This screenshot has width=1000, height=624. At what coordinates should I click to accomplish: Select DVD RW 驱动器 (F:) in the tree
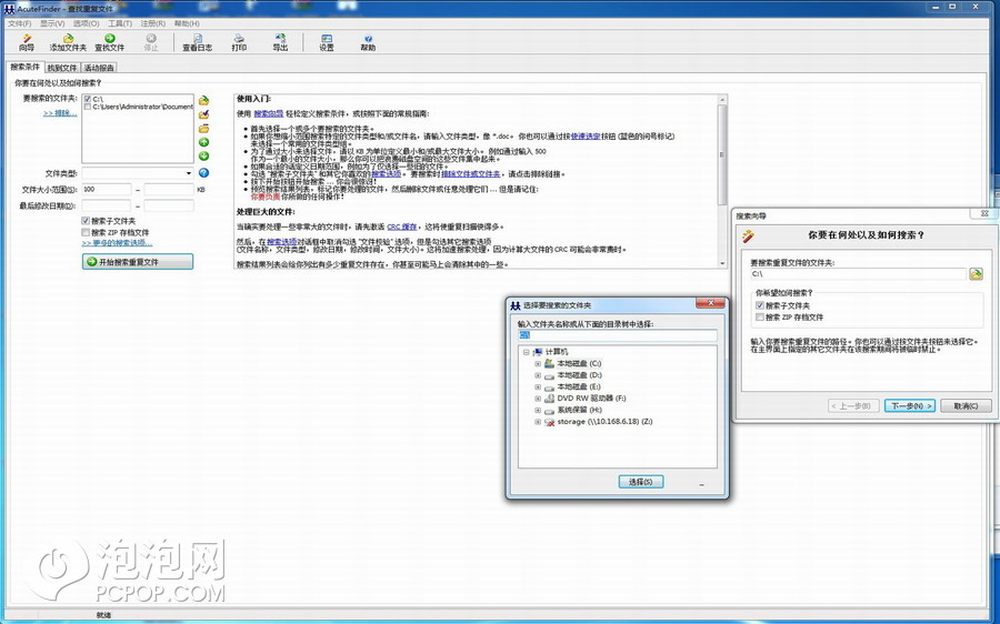[x=591, y=398]
